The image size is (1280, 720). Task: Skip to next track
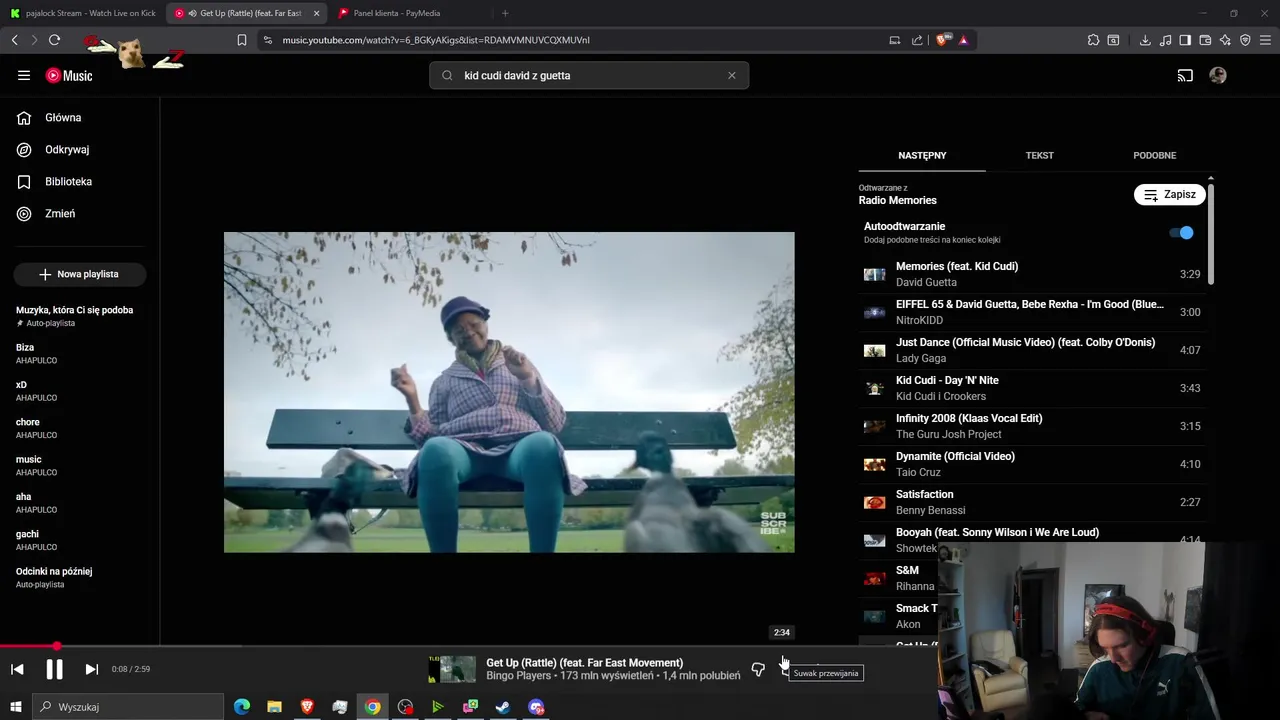91,669
